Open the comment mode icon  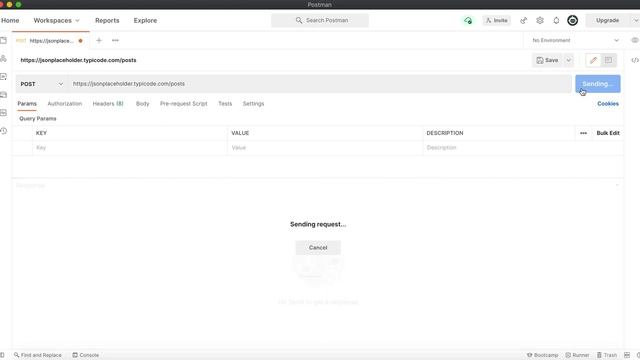coord(609,60)
